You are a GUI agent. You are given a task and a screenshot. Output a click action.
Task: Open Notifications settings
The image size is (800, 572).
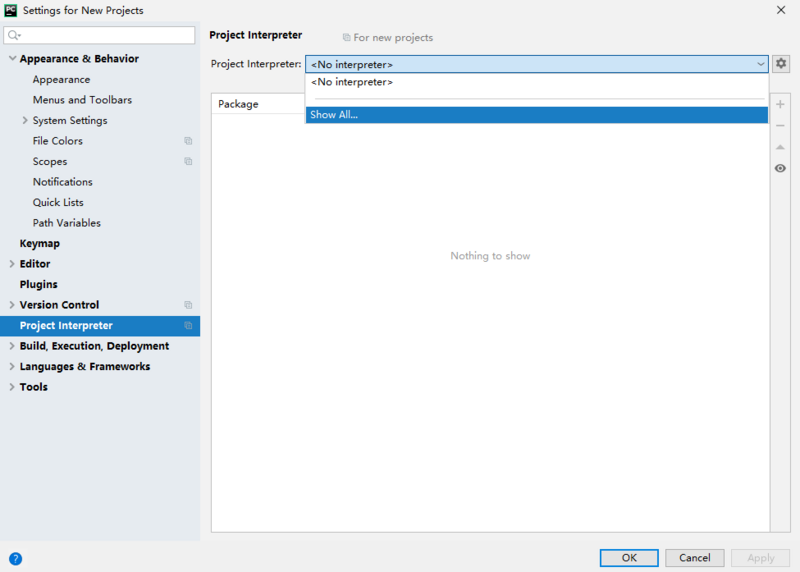pos(63,182)
